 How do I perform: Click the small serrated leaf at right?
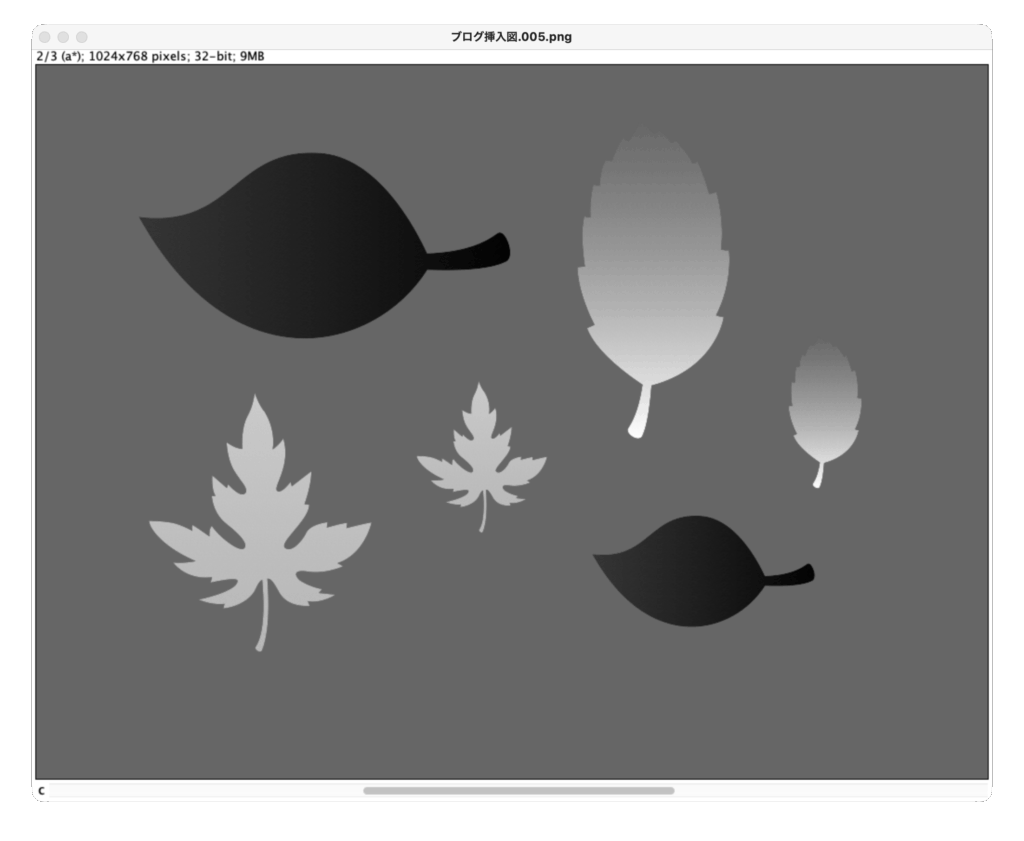(x=824, y=405)
